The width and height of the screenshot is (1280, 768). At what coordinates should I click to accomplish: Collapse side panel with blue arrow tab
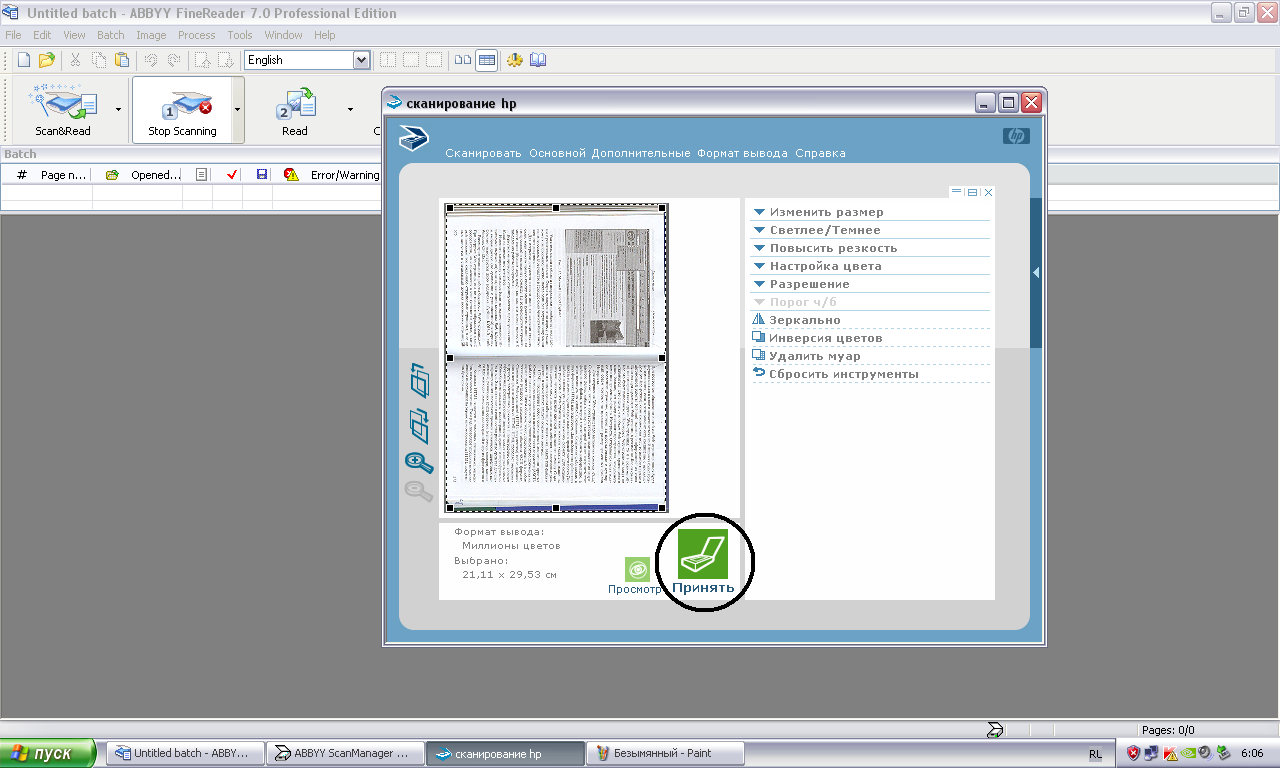point(1036,272)
